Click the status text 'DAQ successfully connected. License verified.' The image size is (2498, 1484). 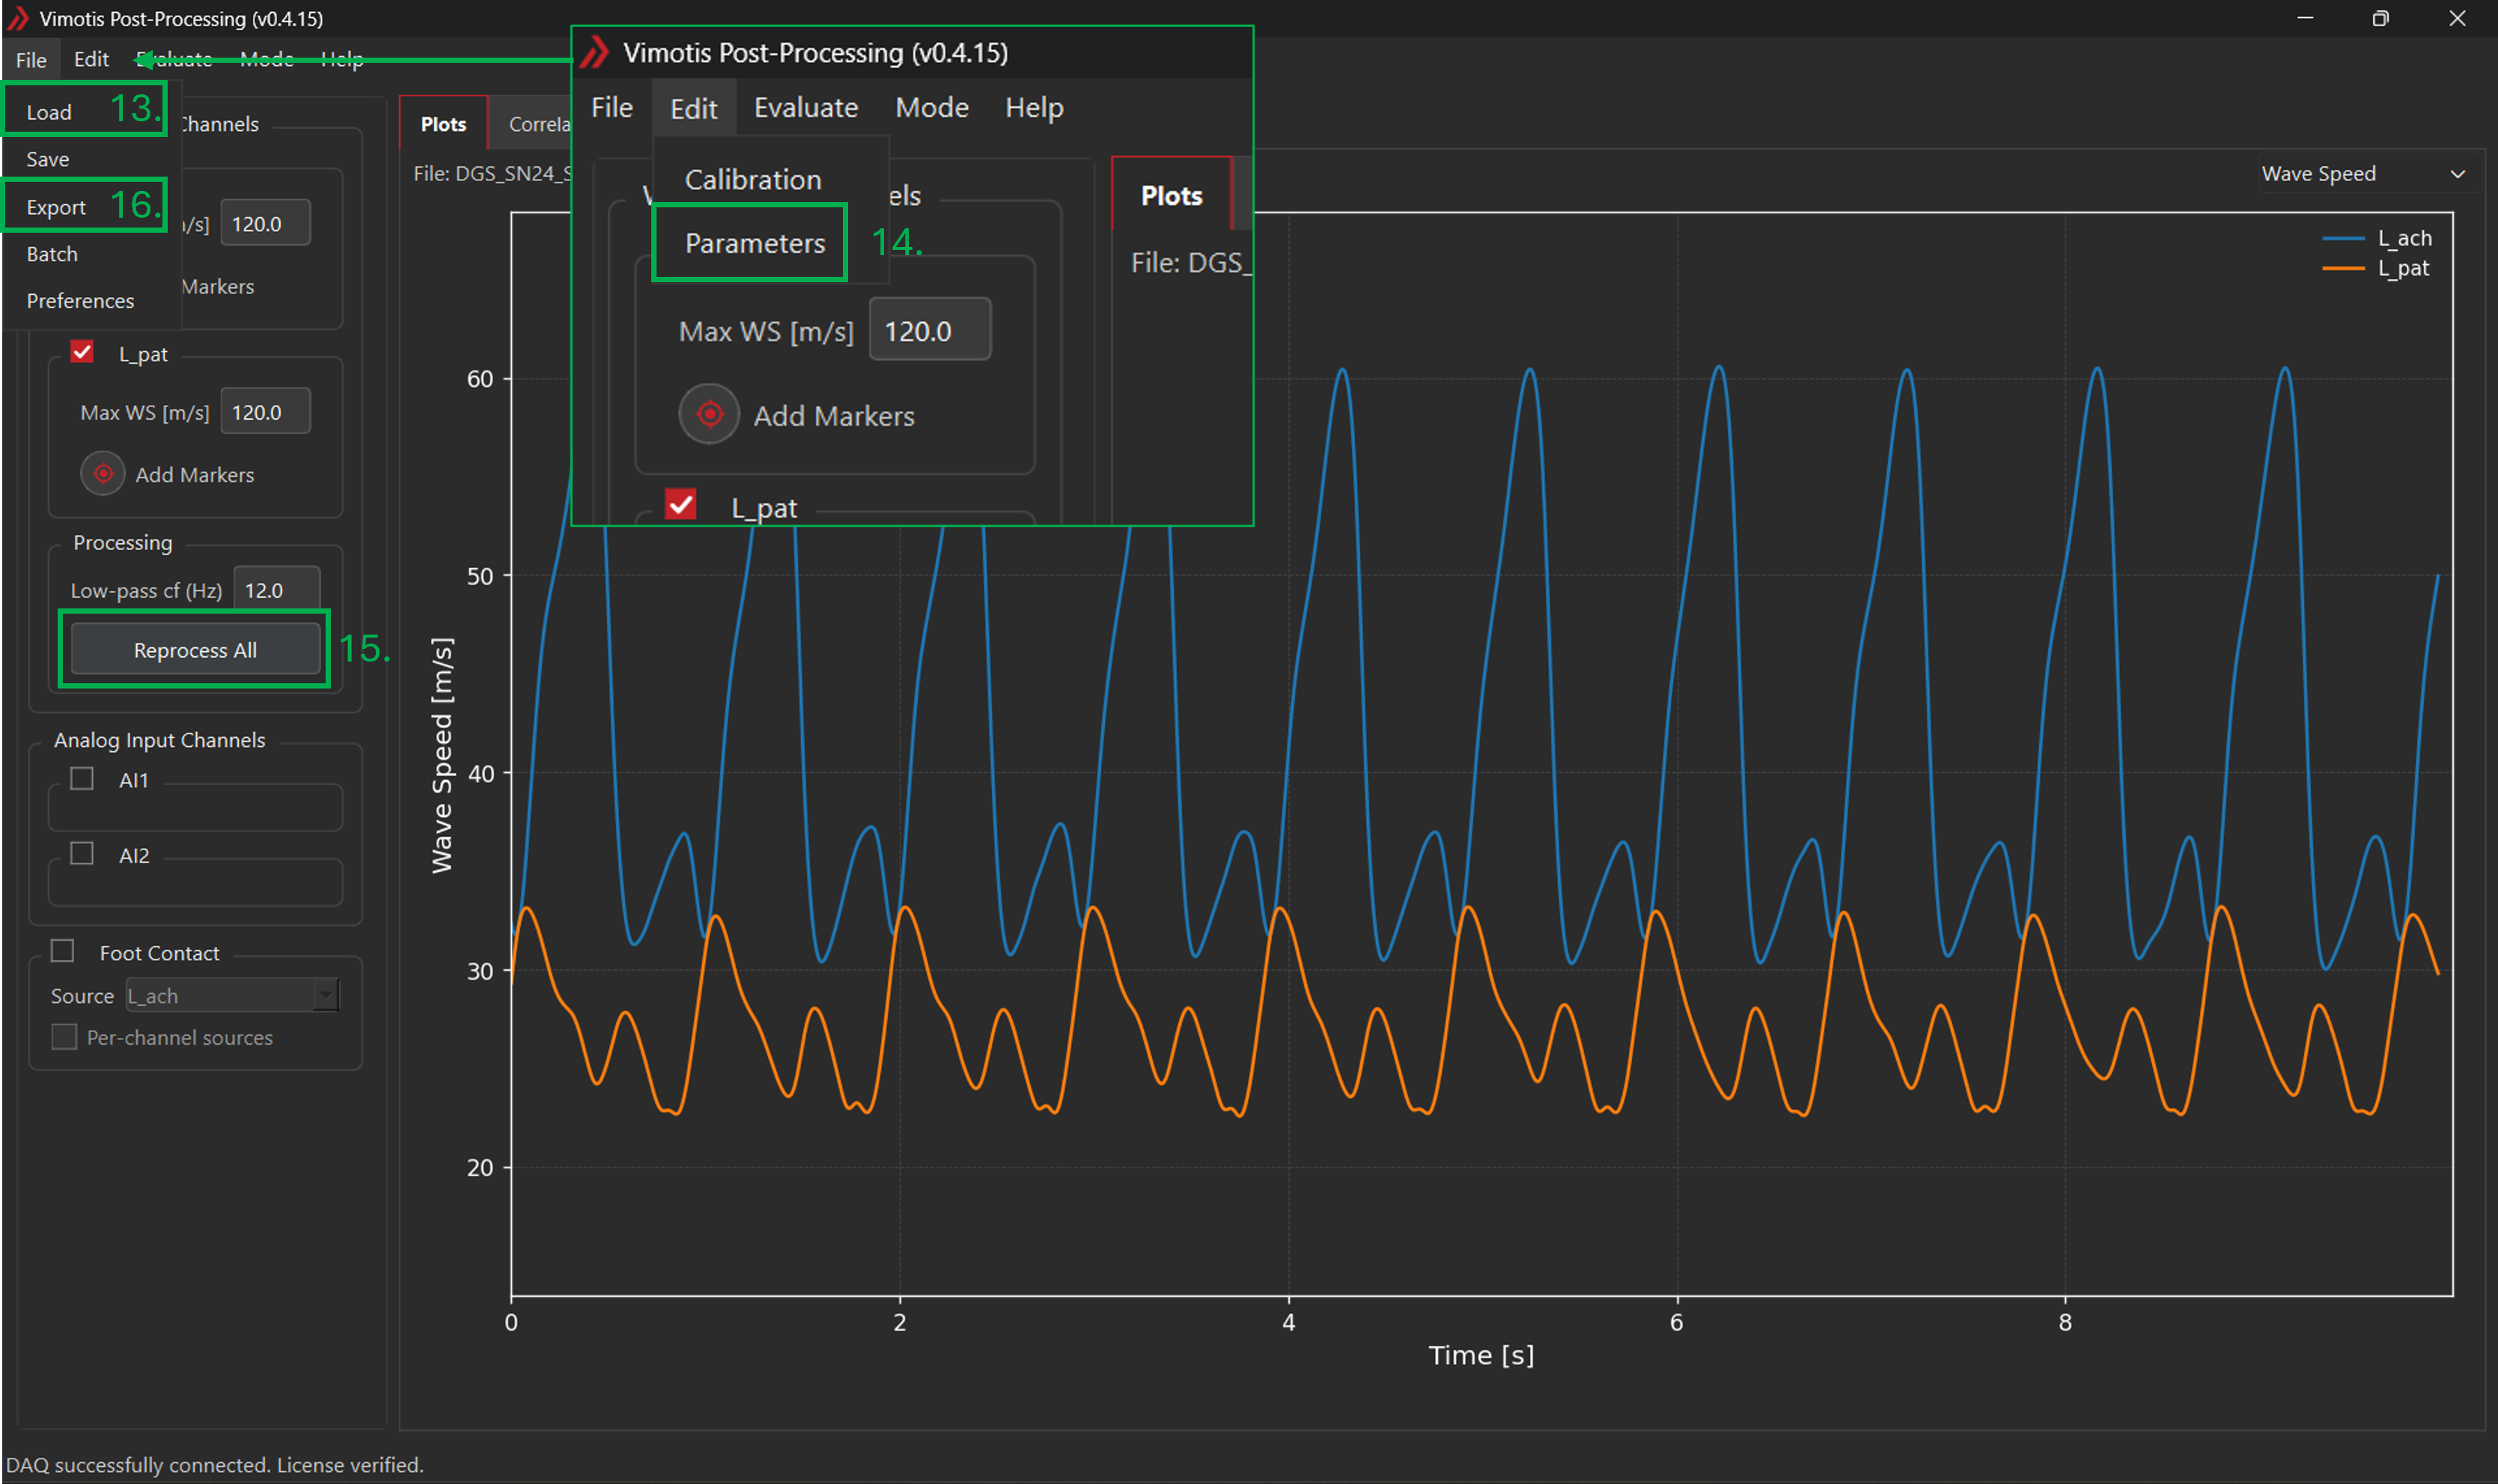point(215,1465)
